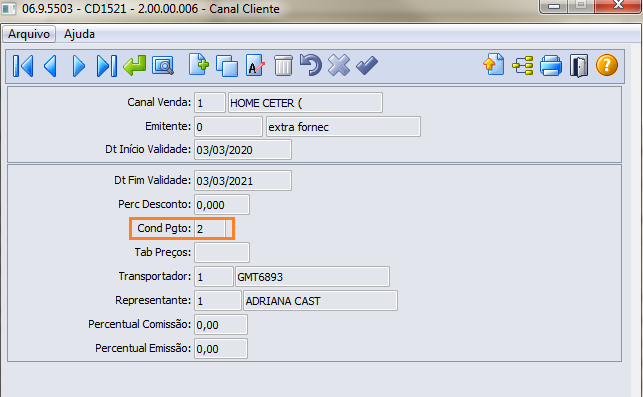This screenshot has width=643, height=397.
Task: Click the ADRIANA CAST name field
Action: click(x=320, y=301)
